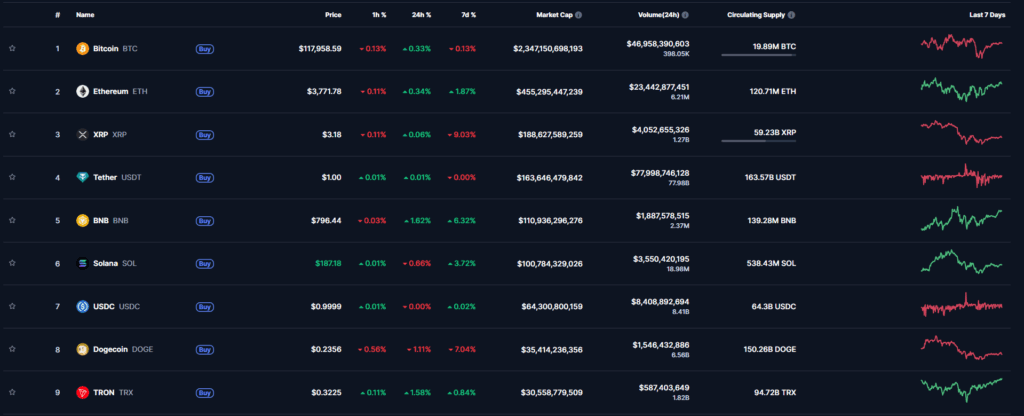Click the XRP coin logo
The width and height of the screenshot is (1024, 416).
[82, 135]
